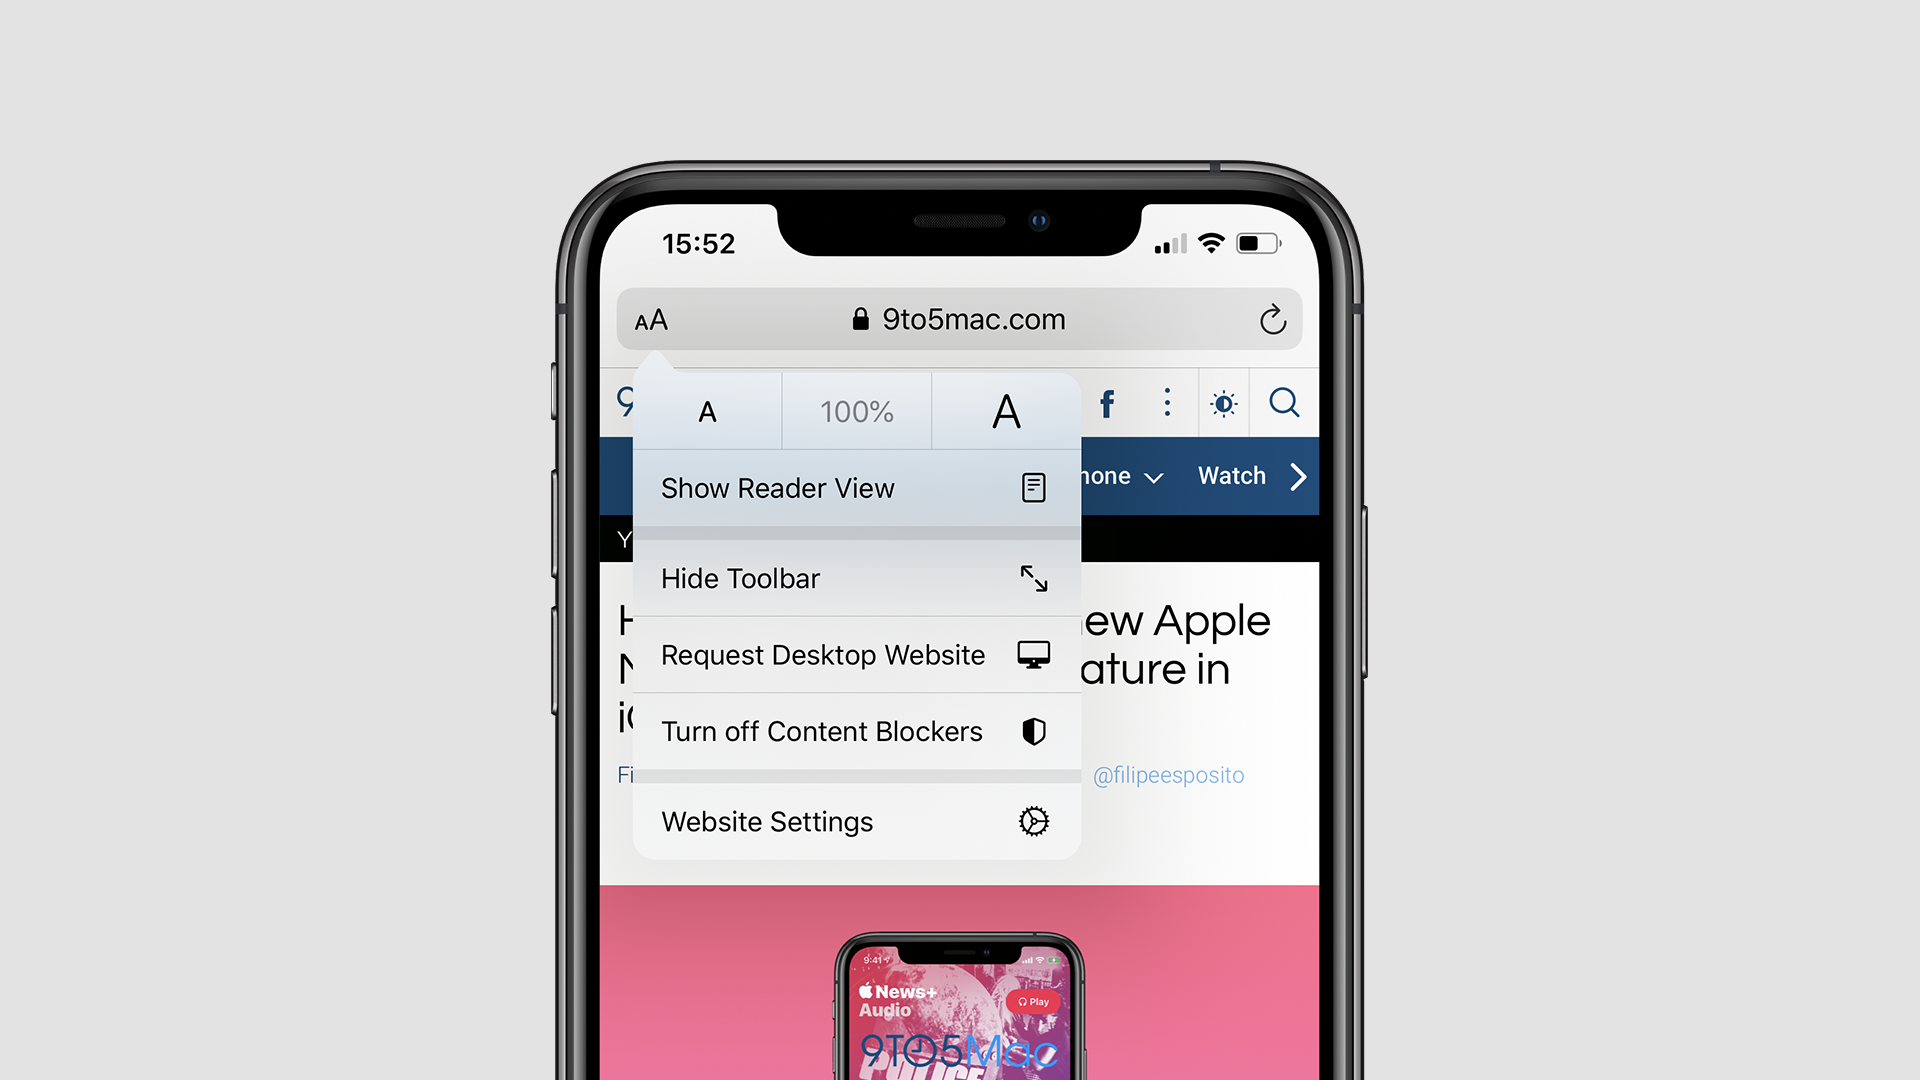Tap the Website Settings gear icon
The image size is (1920, 1080).
pyautogui.click(x=1033, y=820)
